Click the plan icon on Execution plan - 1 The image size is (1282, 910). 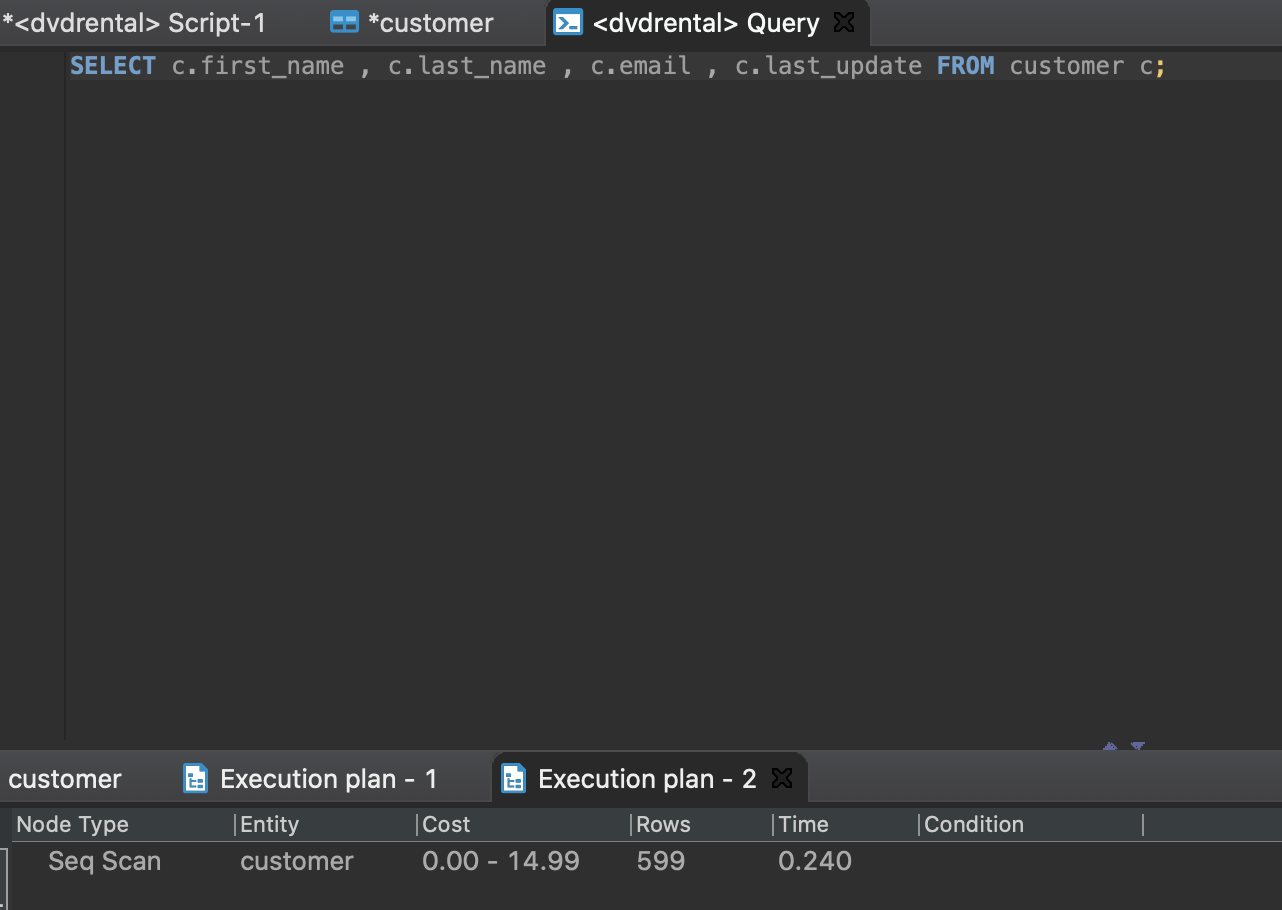[196, 779]
